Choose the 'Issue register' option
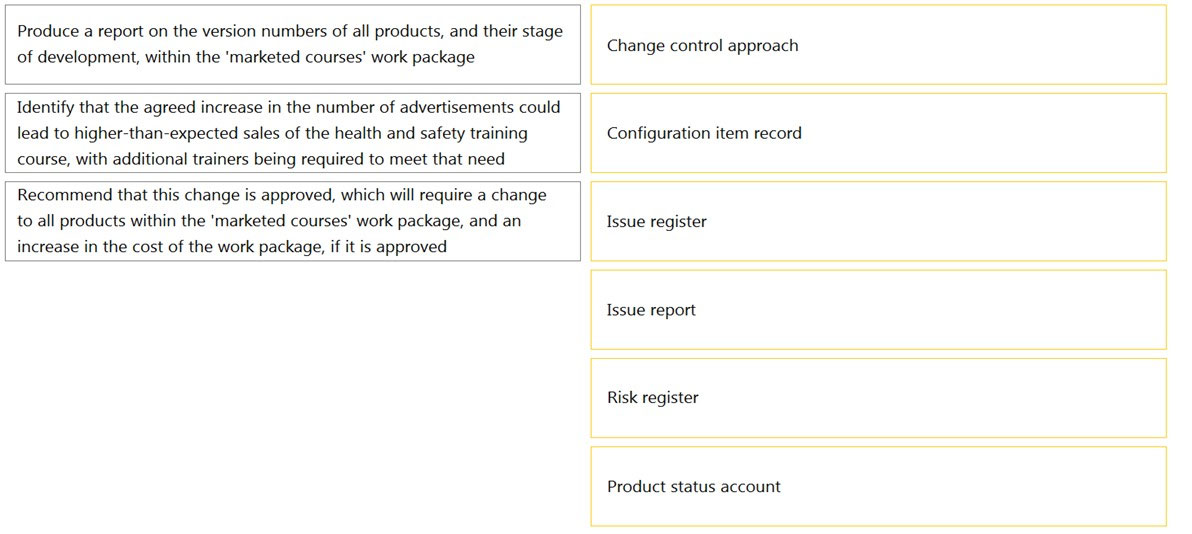This screenshot has width=1192, height=534. [878, 221]
